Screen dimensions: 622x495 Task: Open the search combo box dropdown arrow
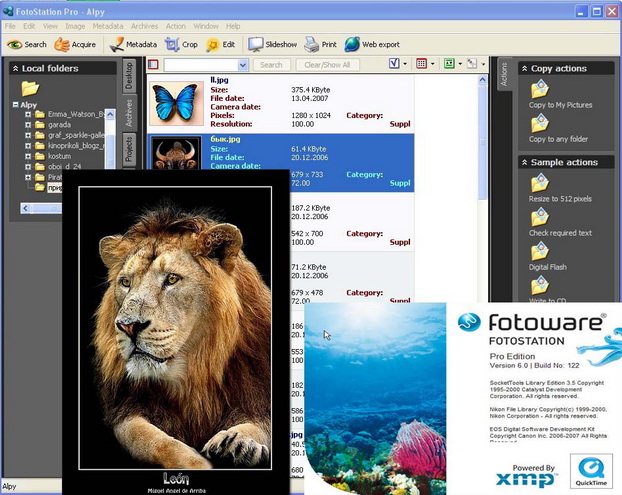pyautogui.click(x=243, y=65)
